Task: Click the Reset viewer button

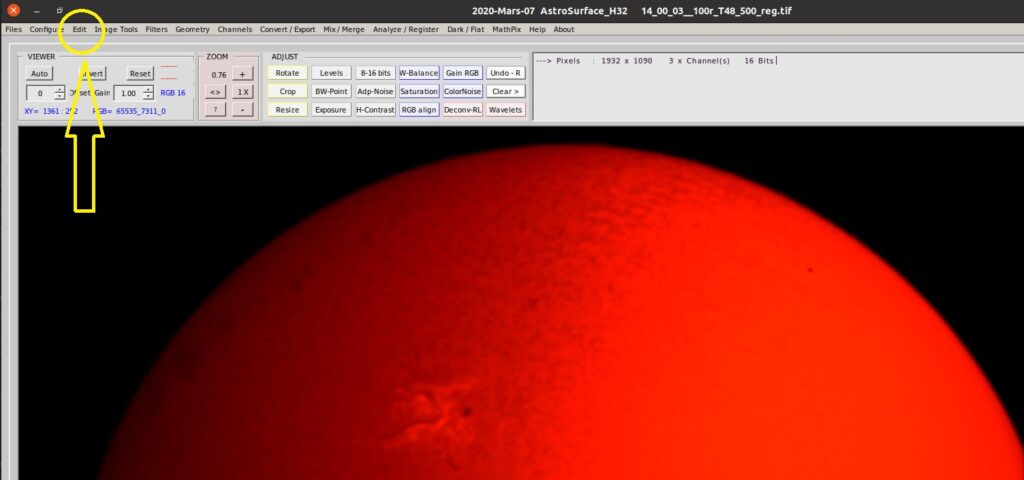Action: click(140, 74)
